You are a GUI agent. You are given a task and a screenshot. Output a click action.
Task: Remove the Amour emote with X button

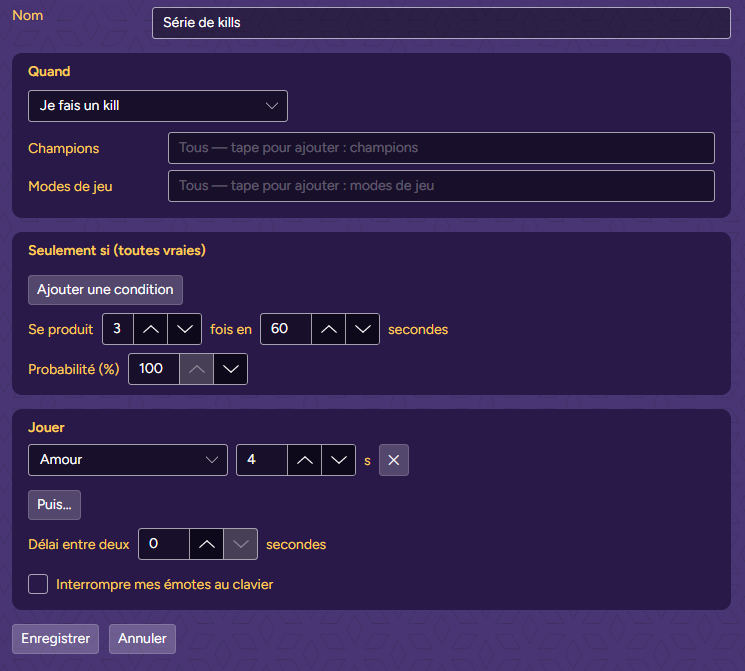point(393,460)
